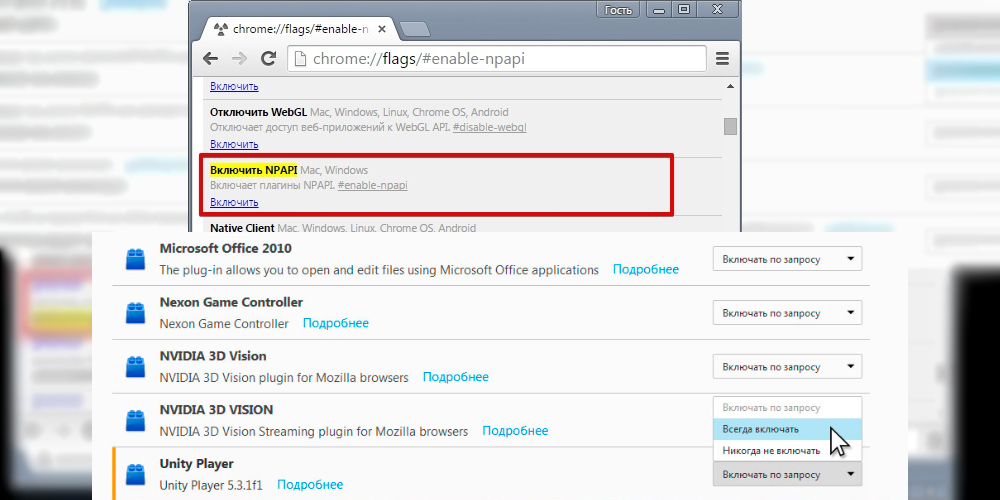Image resolution: width=1000 pixels, height=500 pixels.
Task: Open activation dropdown for Microsoft Office 2010
Action: 787,260
